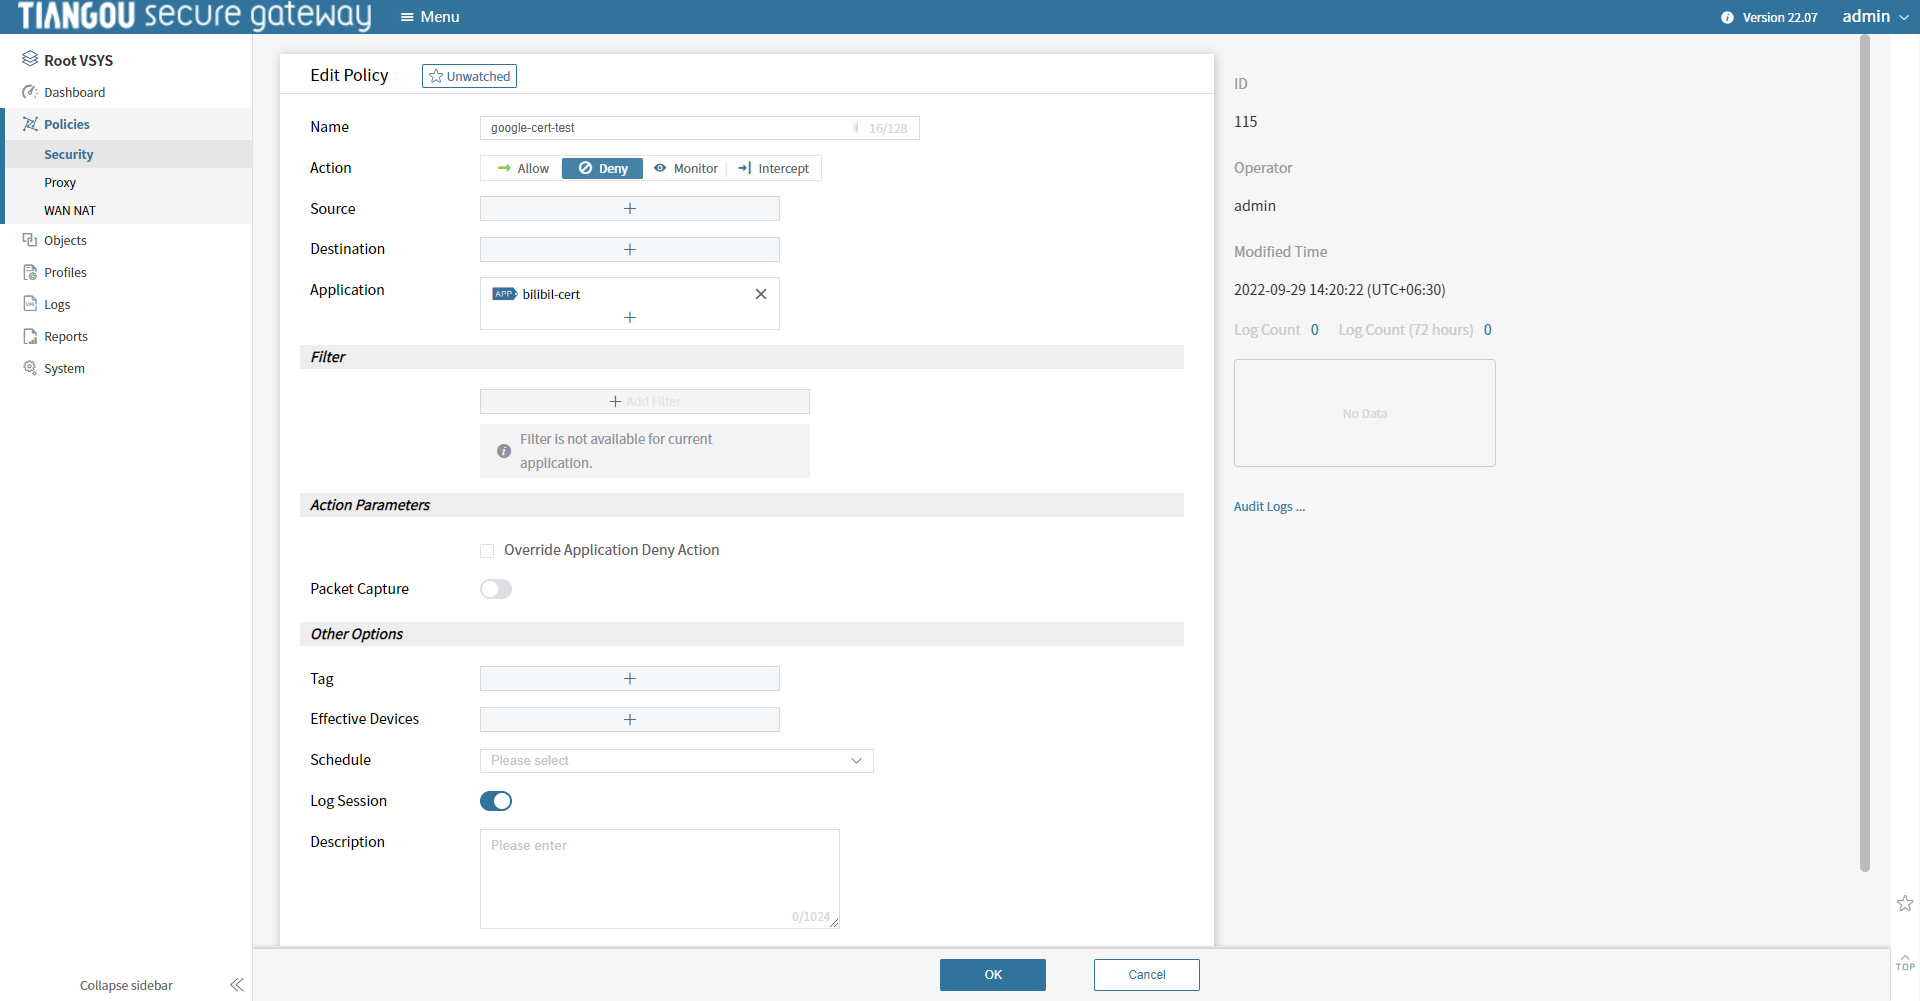This screenshot has height=1001, width=1920.
Task: Open the admin user dropdown
Action: click(1875, 17)
